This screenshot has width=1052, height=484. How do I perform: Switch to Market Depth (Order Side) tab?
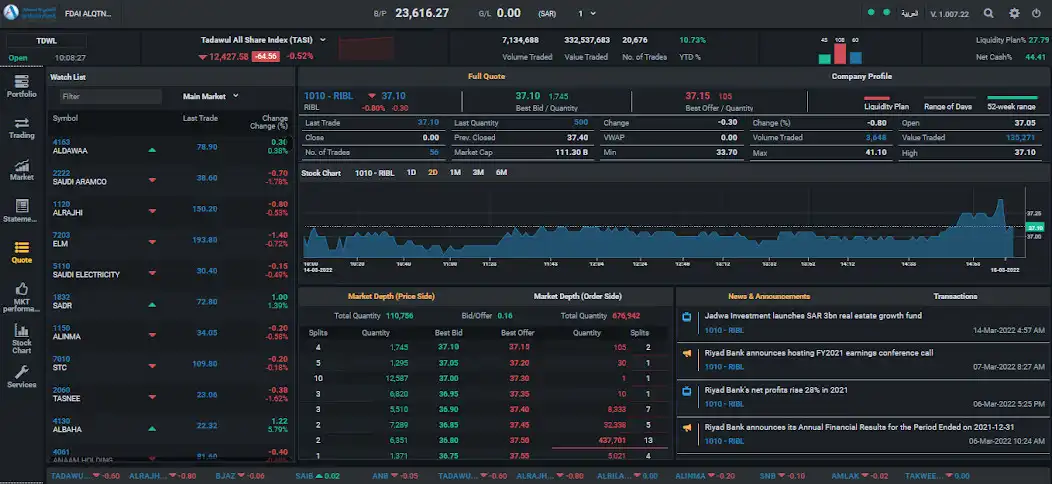578,296
